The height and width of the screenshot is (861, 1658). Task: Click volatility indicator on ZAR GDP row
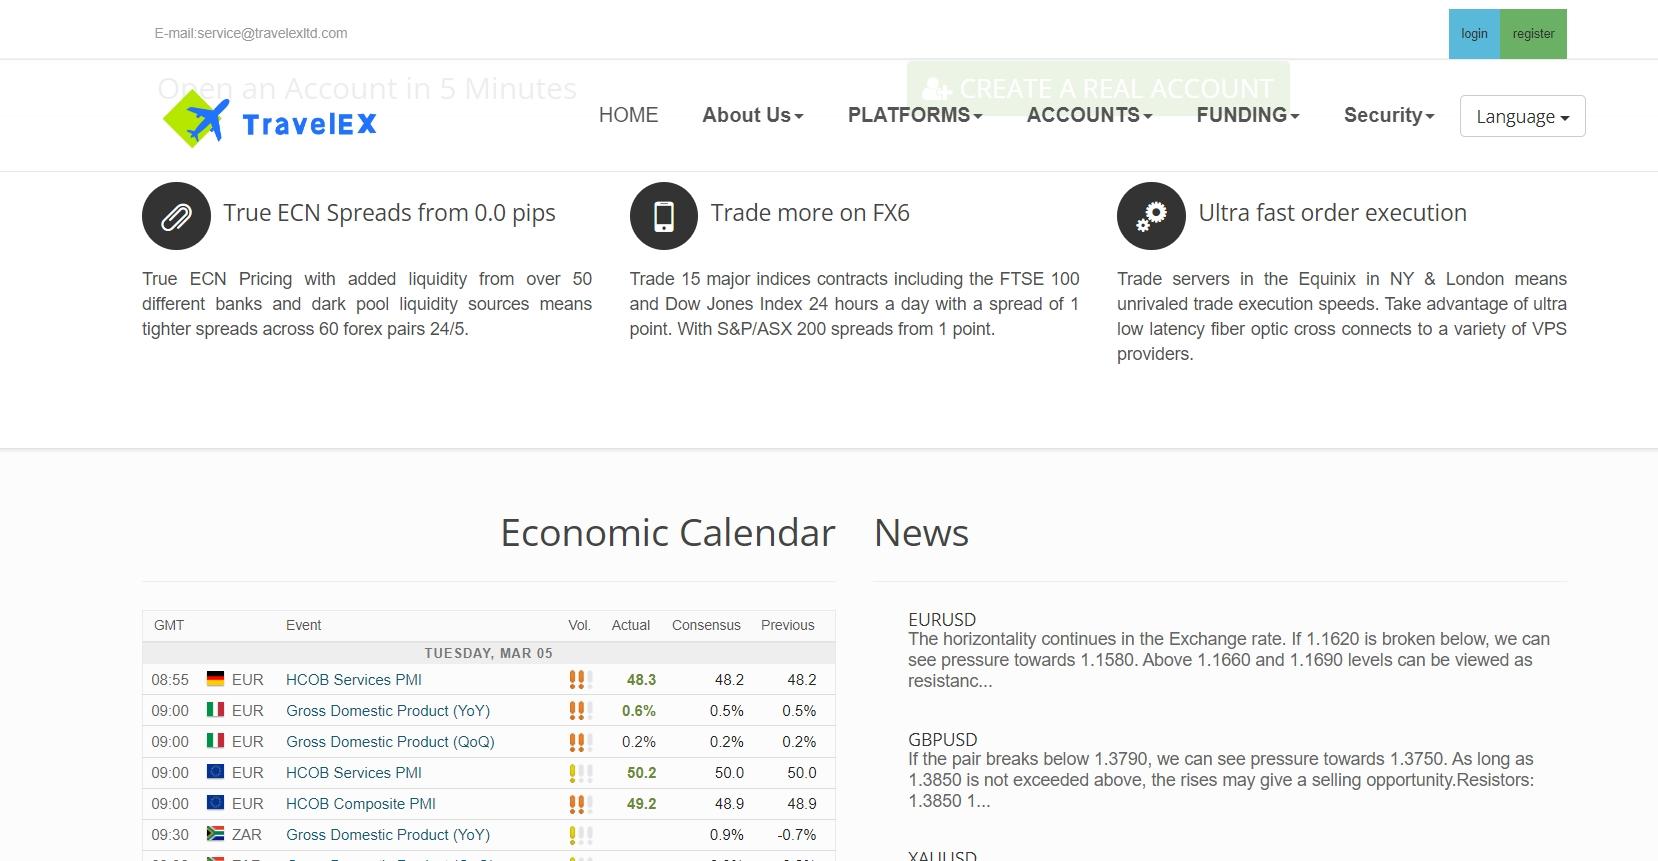pyautogui.click(x=581, y=835)
